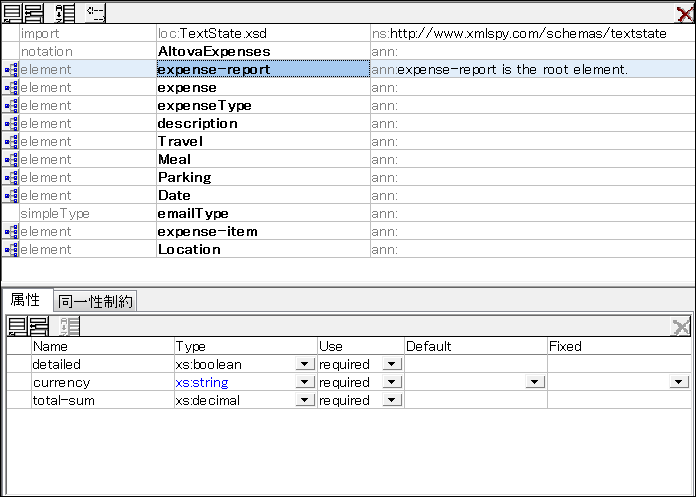This screenshot has width=696, height=497.
Task: Open content model icon for description element
Action: [11, 124]
